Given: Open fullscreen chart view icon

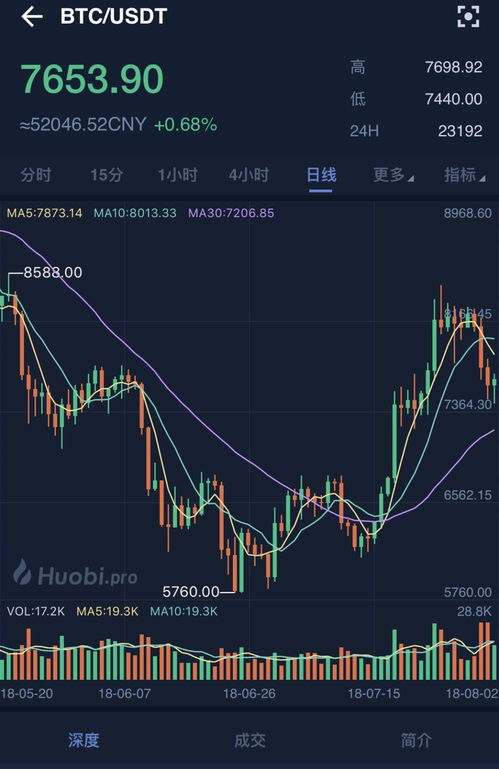Looking at the screenshot, I should point(468,17).
